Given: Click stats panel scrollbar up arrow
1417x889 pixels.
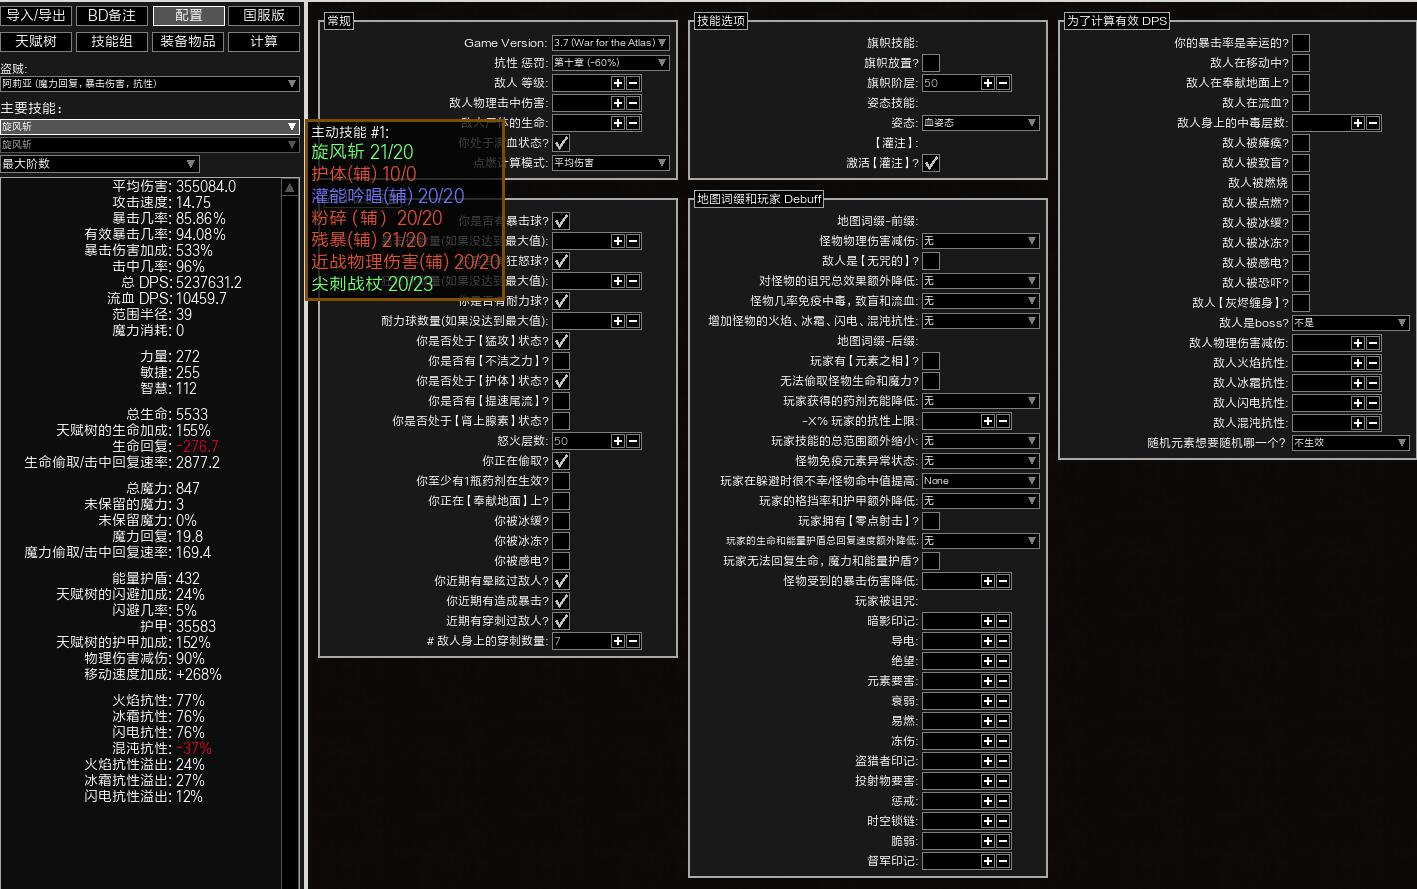Looking at the screenshot, I should point(290,187).
